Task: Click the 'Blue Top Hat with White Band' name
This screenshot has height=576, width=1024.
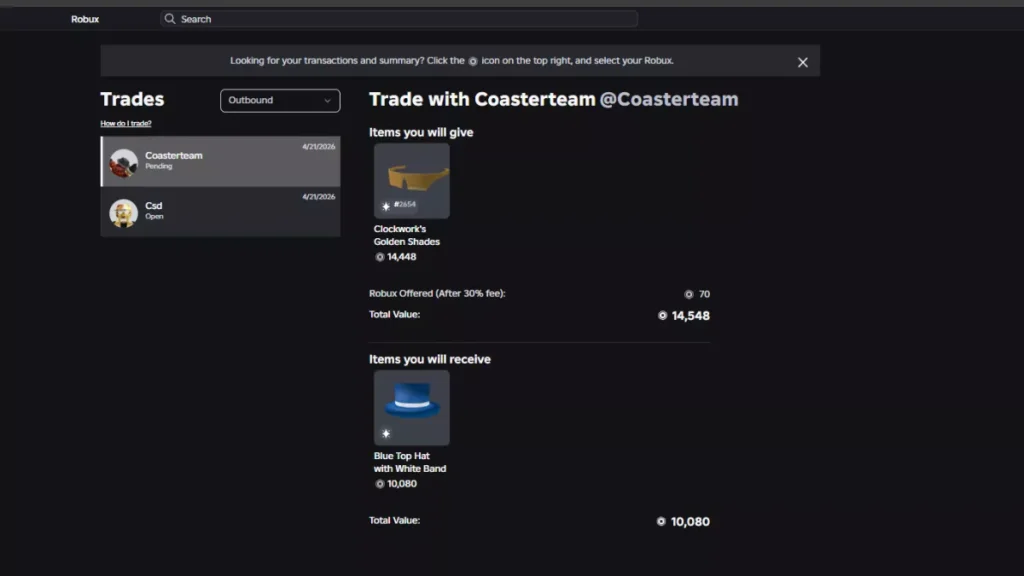Action: click(409, 462)
